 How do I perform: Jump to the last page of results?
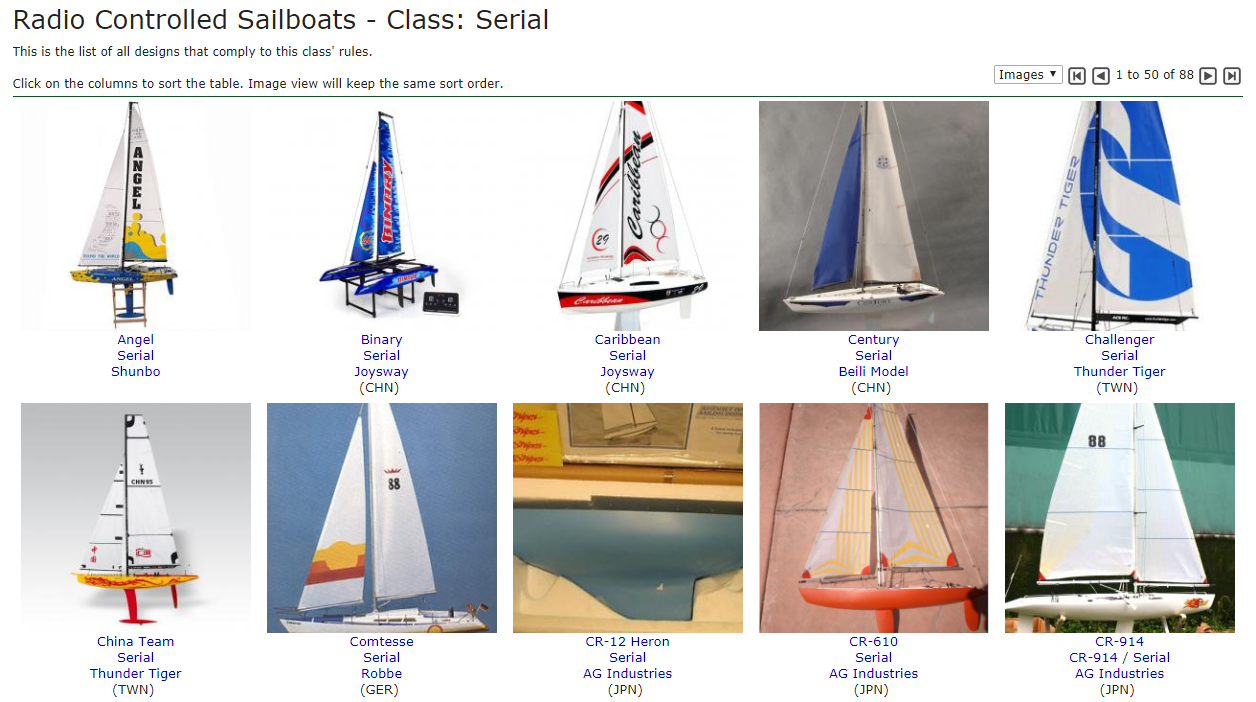(x=1232, y=76)
